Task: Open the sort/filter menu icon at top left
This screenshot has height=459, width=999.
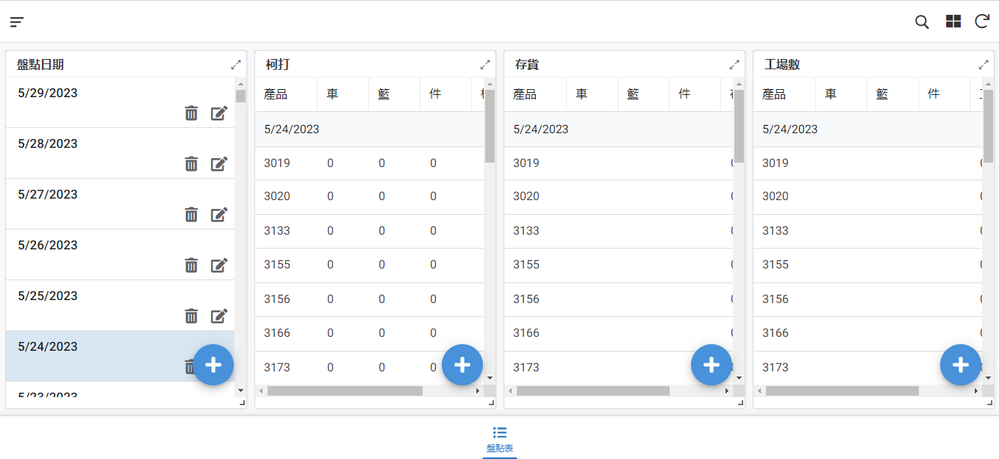Action: coord(17,22)
